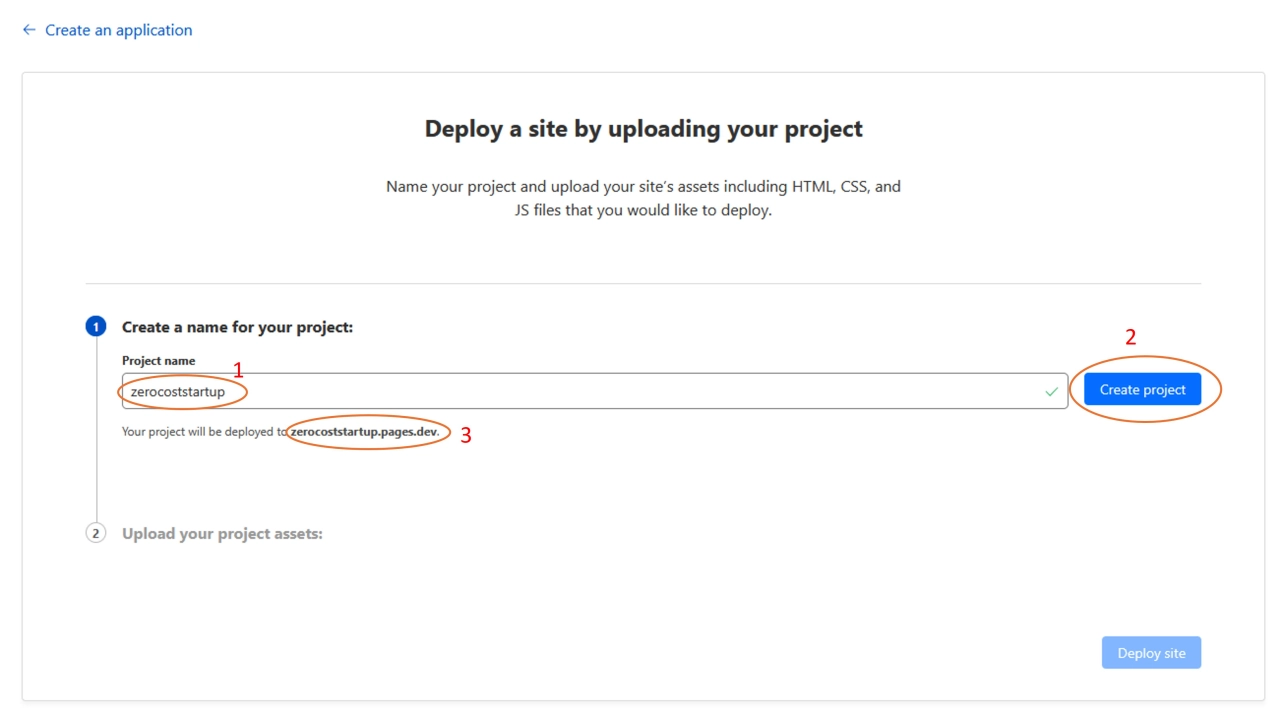This screenshot has width=1285, height=712.
Task: Click the back arrow icon
Action: coord(29,30)
